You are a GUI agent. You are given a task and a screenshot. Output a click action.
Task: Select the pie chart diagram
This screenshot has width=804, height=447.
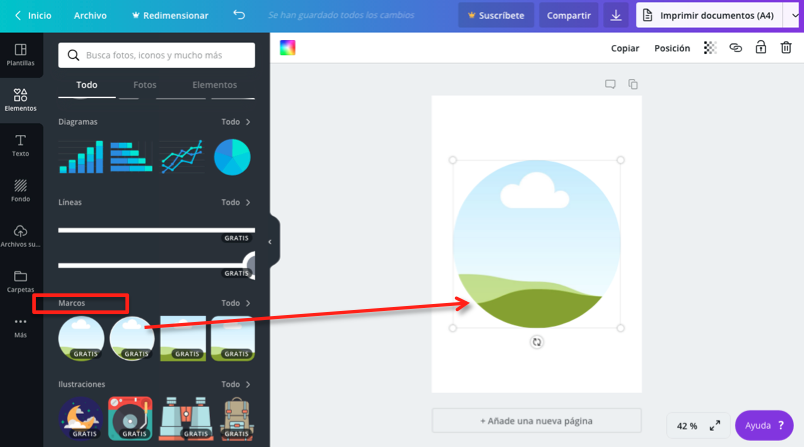tap(232, 157)
